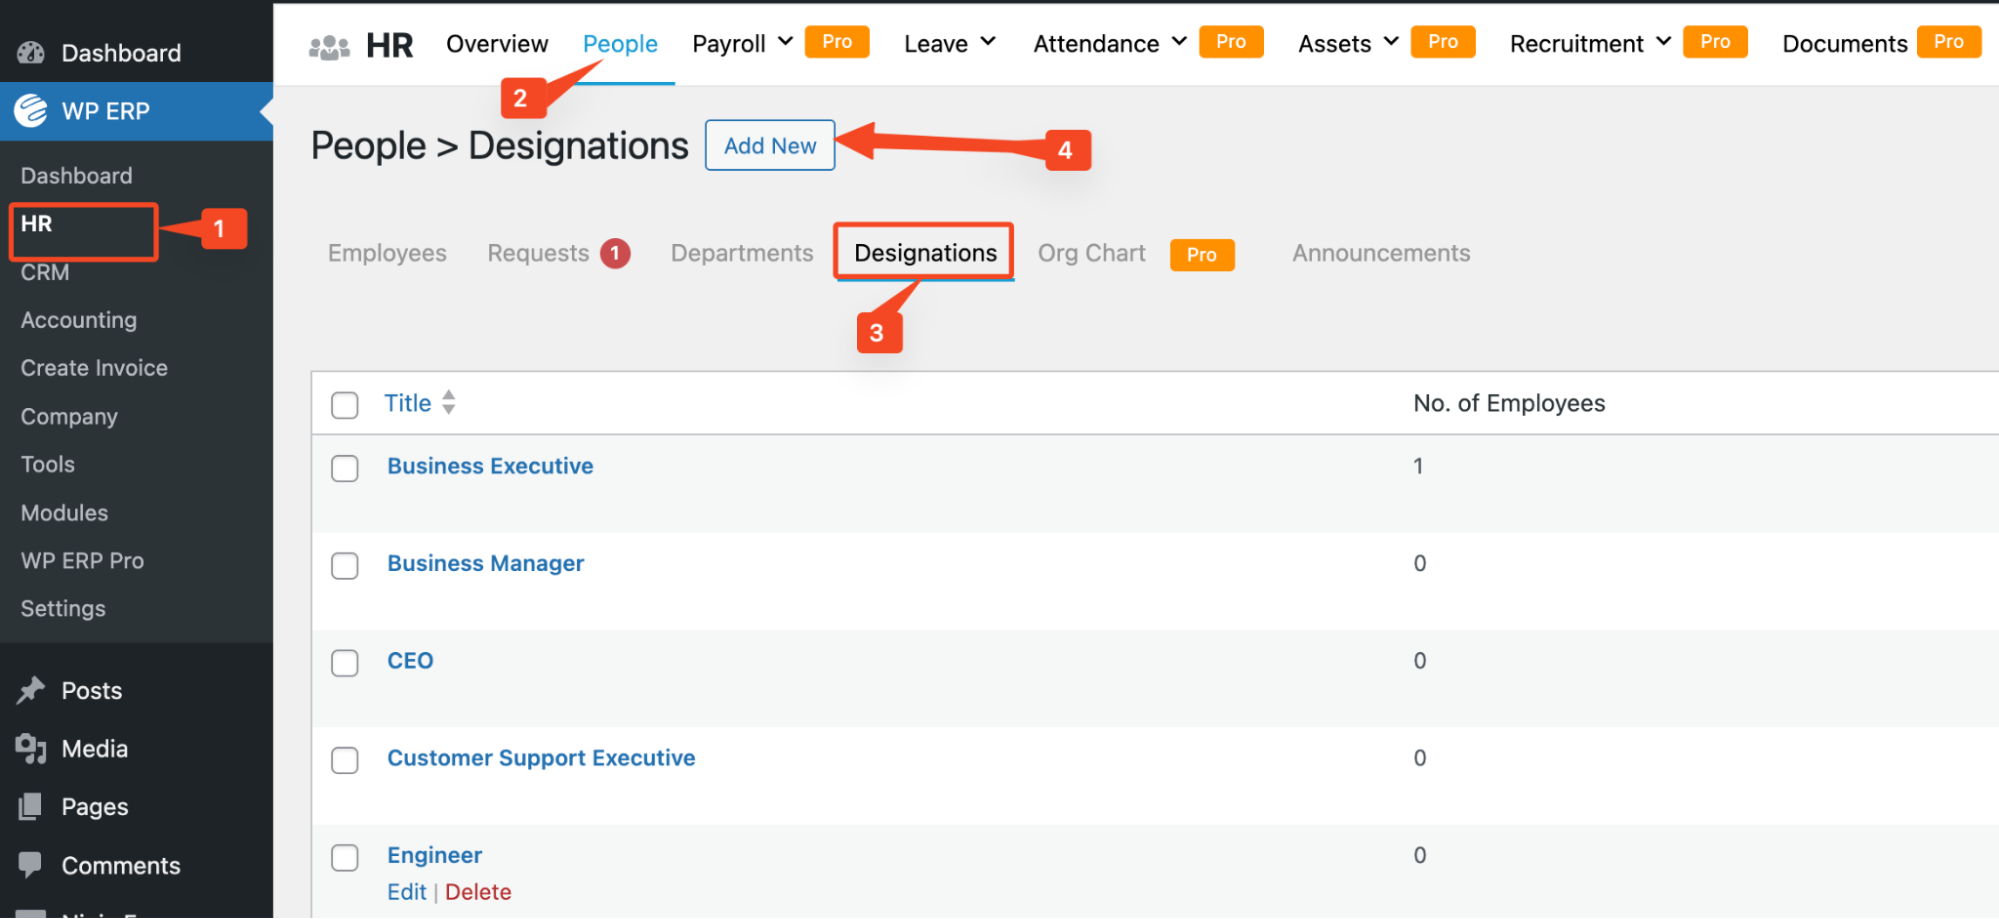Open the Tools submenu item
This screenshot has width=1999, height=919.
[48, 464]
